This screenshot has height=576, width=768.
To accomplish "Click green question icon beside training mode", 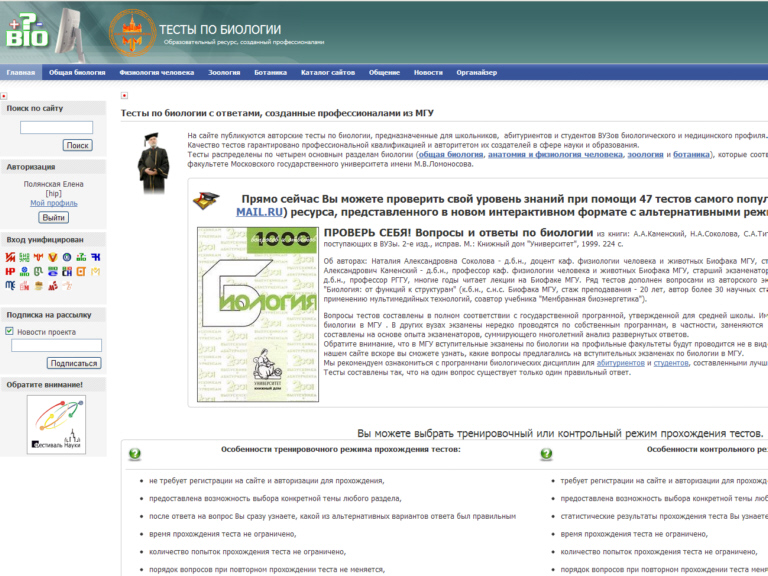I will (135, 454).
